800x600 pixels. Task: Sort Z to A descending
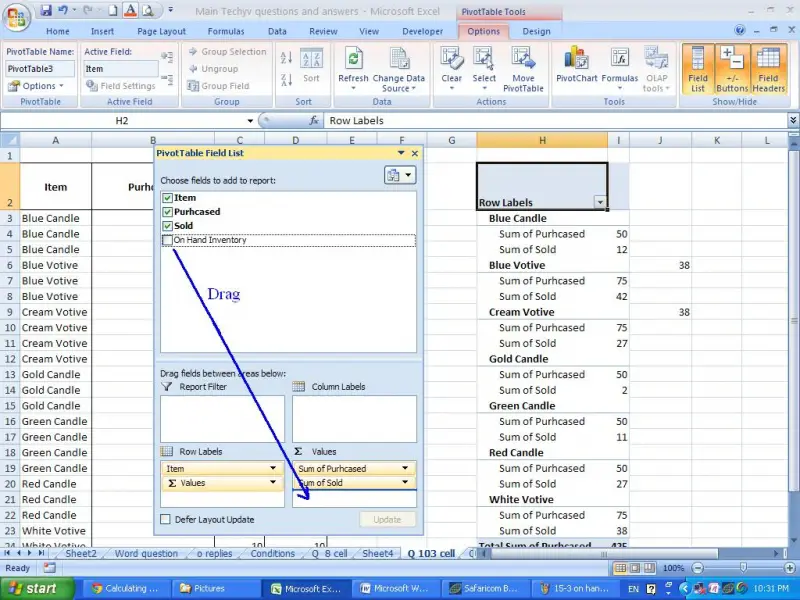[x=286, y=80]
